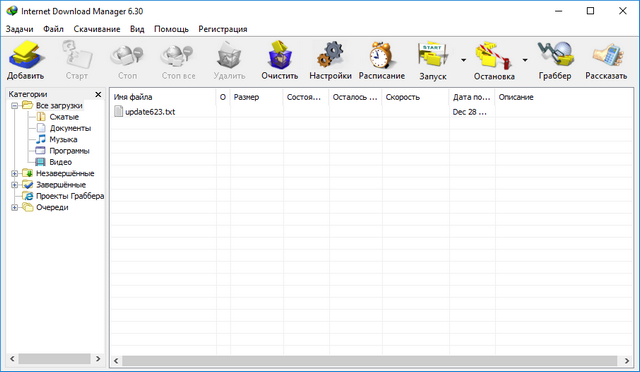This screenshot has width=640, height=372.
Task: Sort by Имя файла column header
Action: 163,97
